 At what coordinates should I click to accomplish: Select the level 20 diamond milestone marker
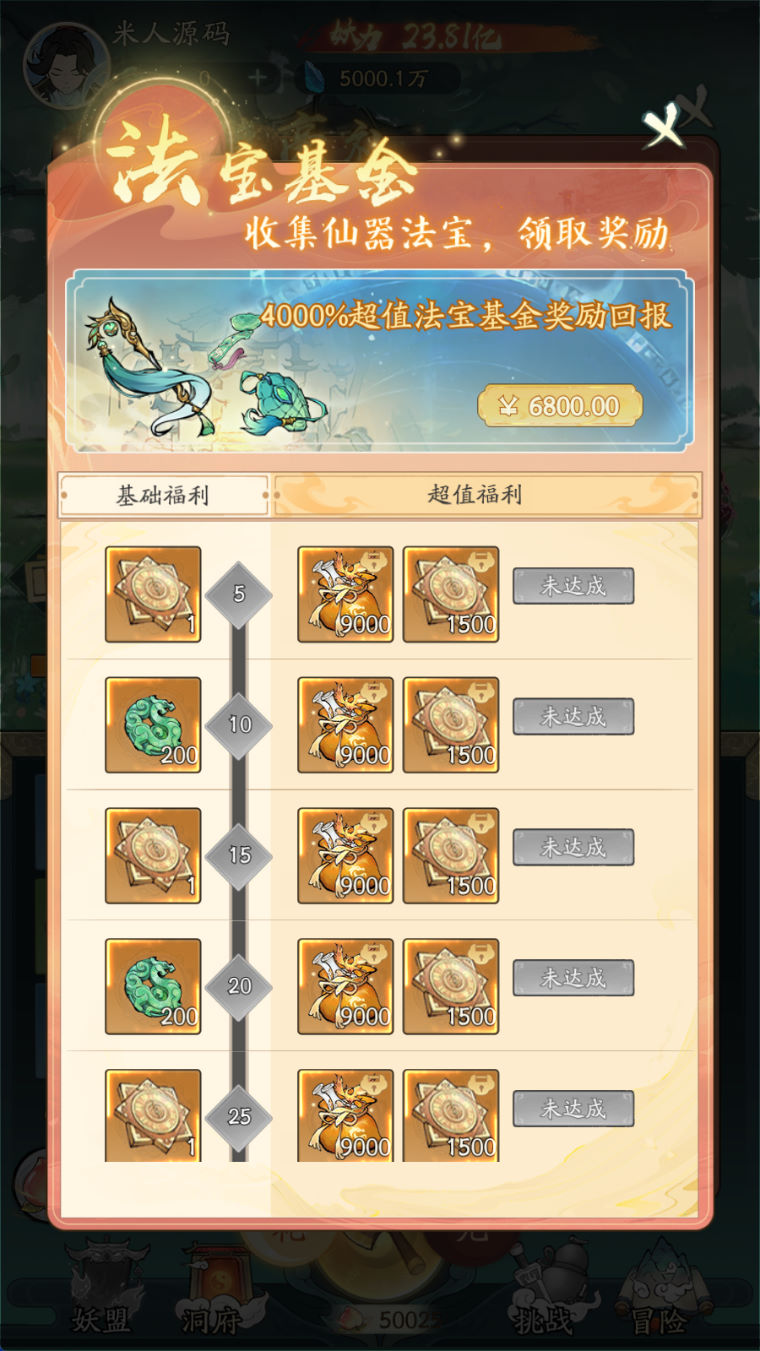(x=239, y=985)
